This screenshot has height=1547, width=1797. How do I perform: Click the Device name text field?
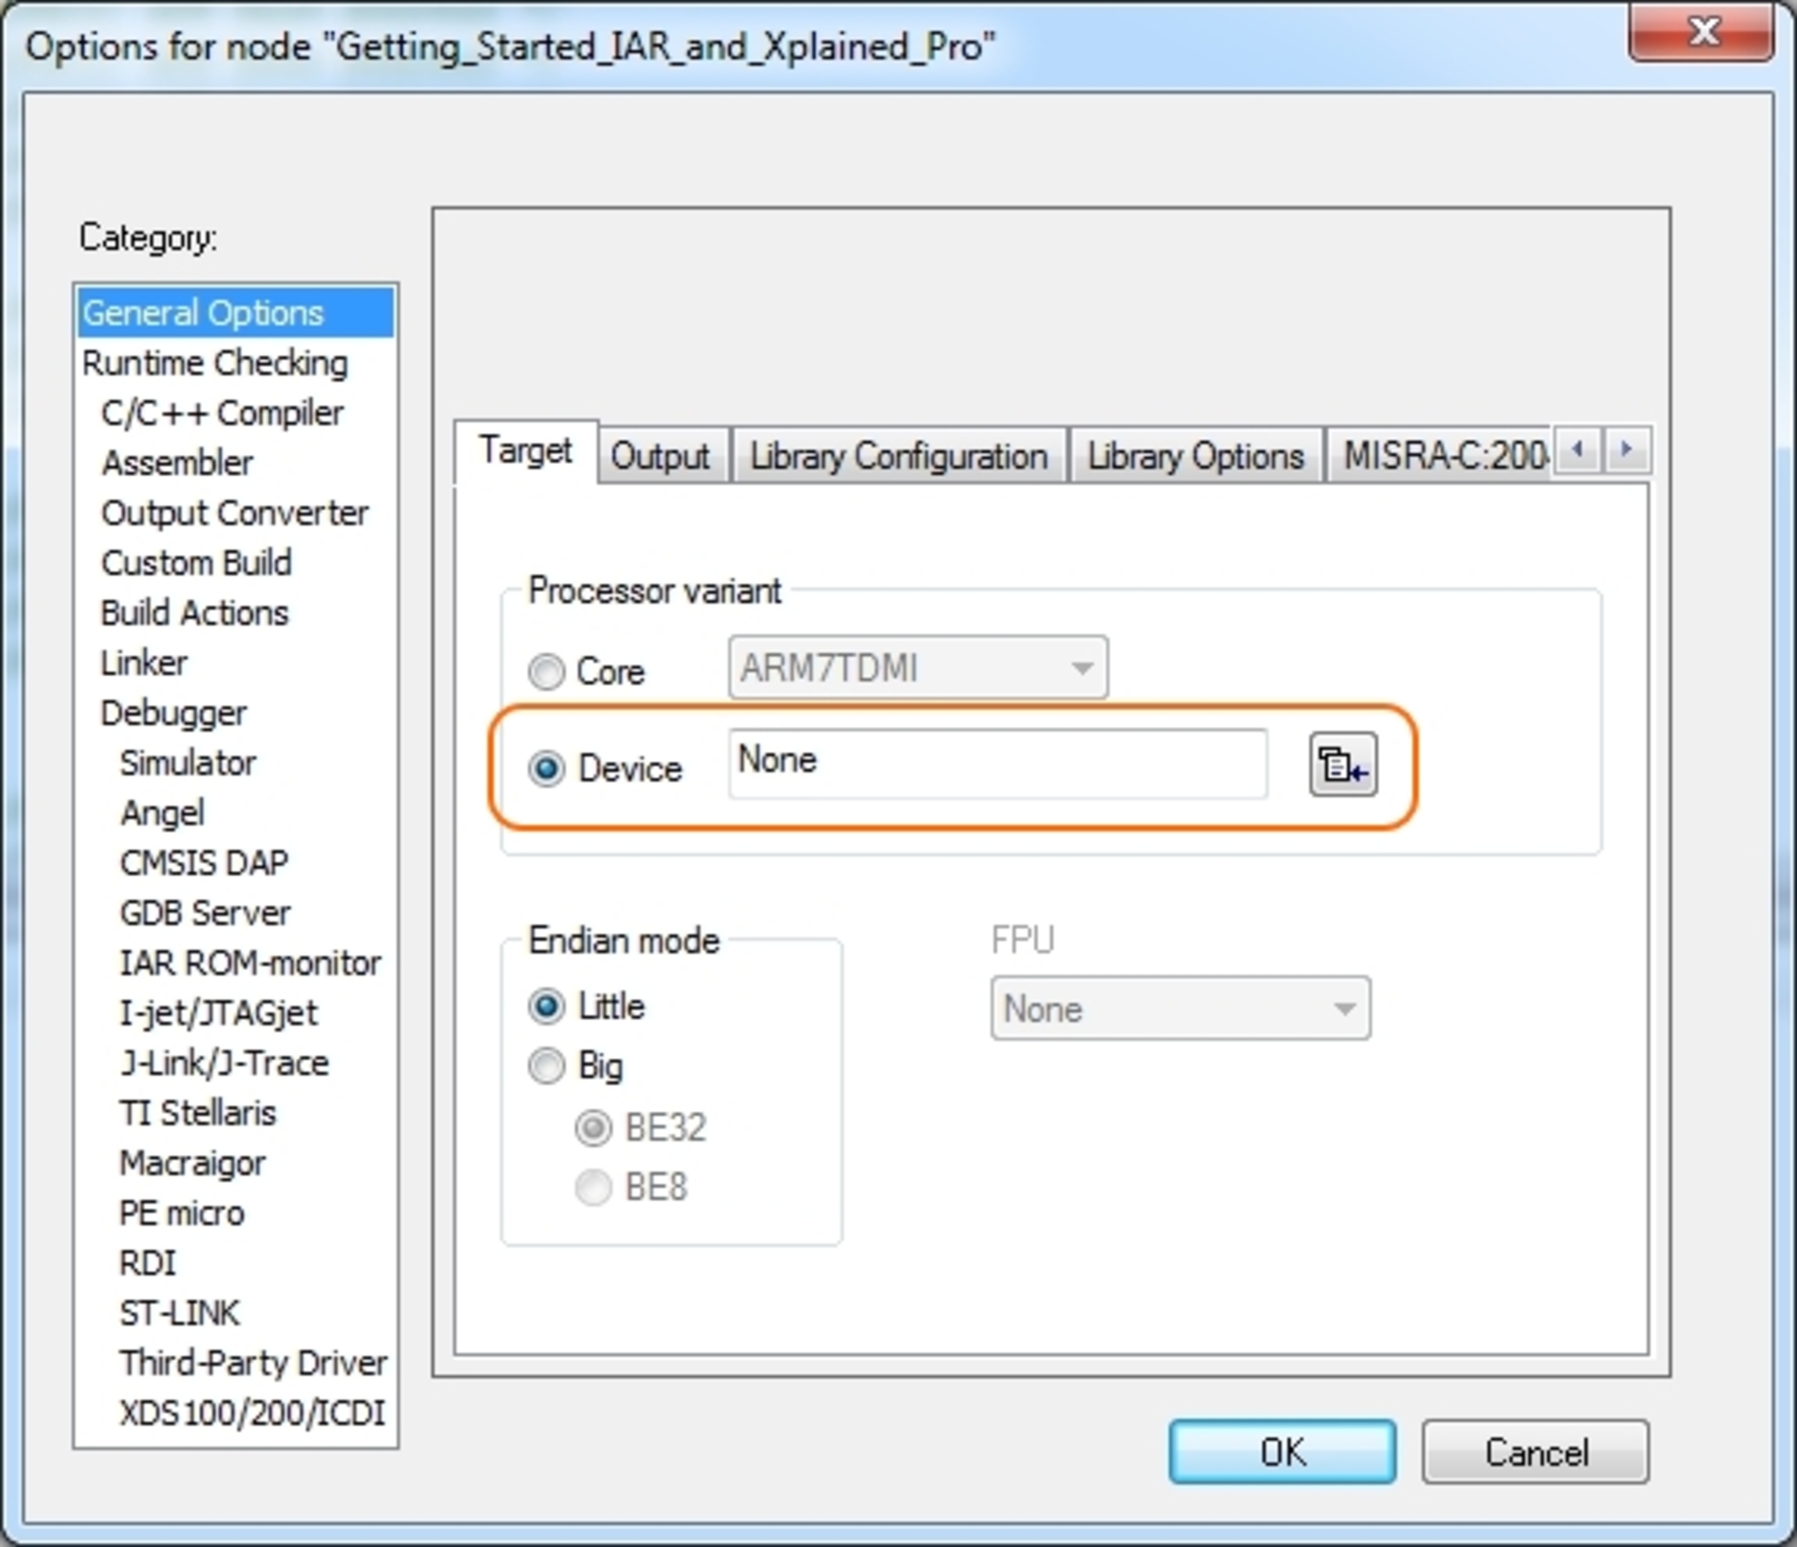(x=997, y=762)
